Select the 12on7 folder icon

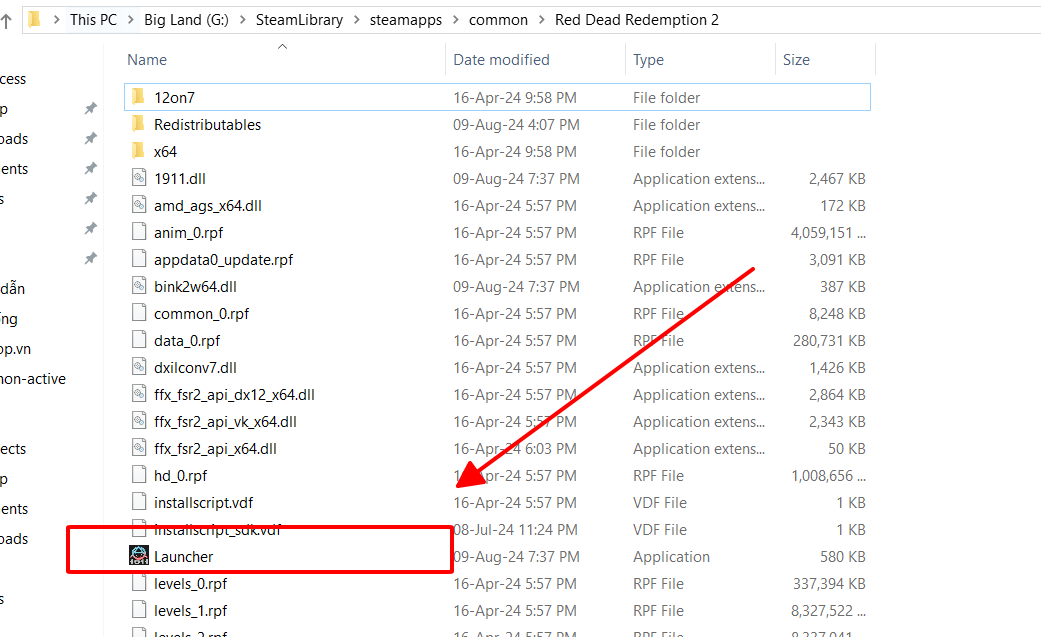click(x=139, y=97)
